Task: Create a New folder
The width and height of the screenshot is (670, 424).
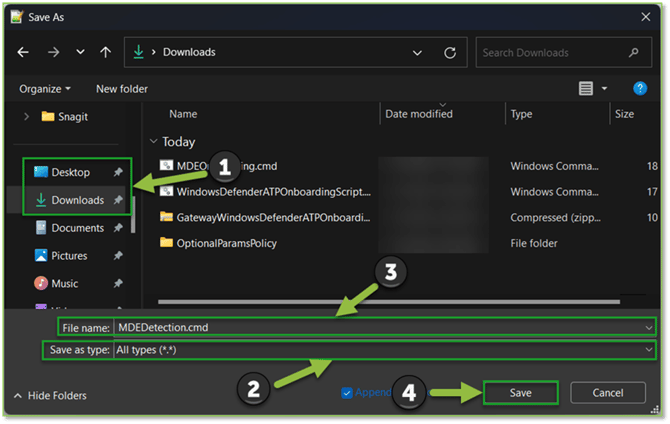Action: point(122,89)
